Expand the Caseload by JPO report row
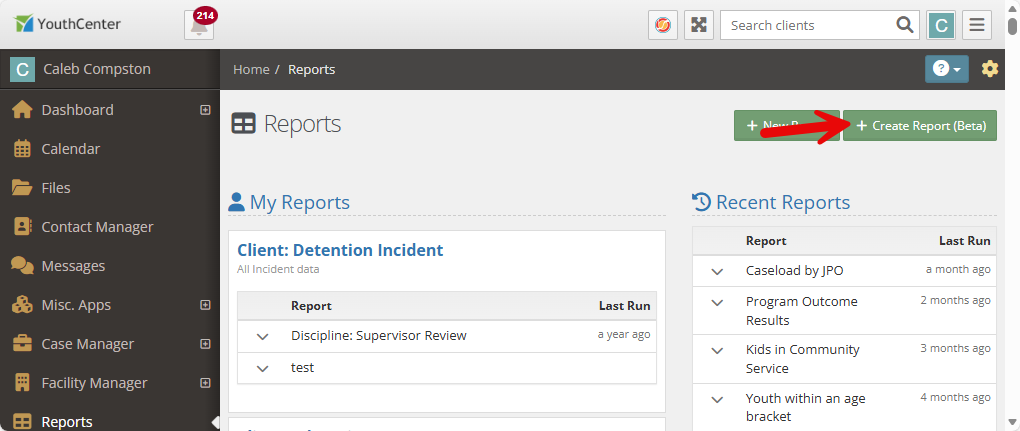1020x431 pixels. (x=717, y=271)
